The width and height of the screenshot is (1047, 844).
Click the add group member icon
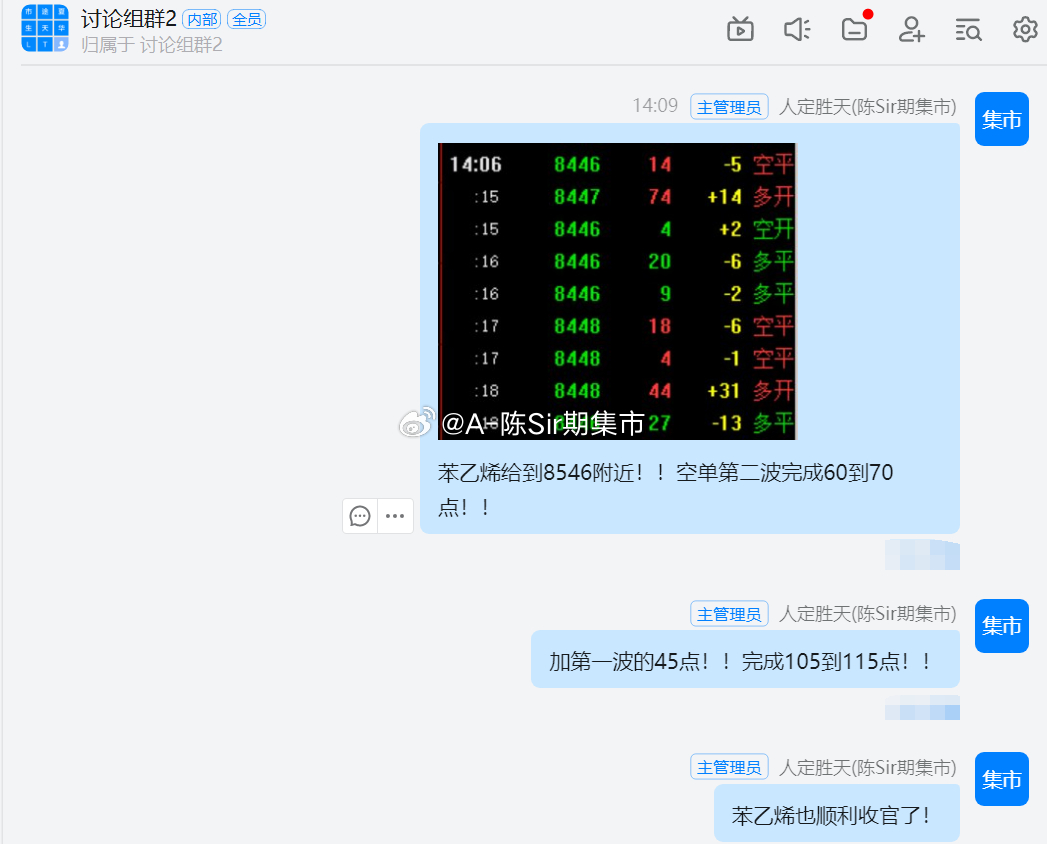click(911, 30)
